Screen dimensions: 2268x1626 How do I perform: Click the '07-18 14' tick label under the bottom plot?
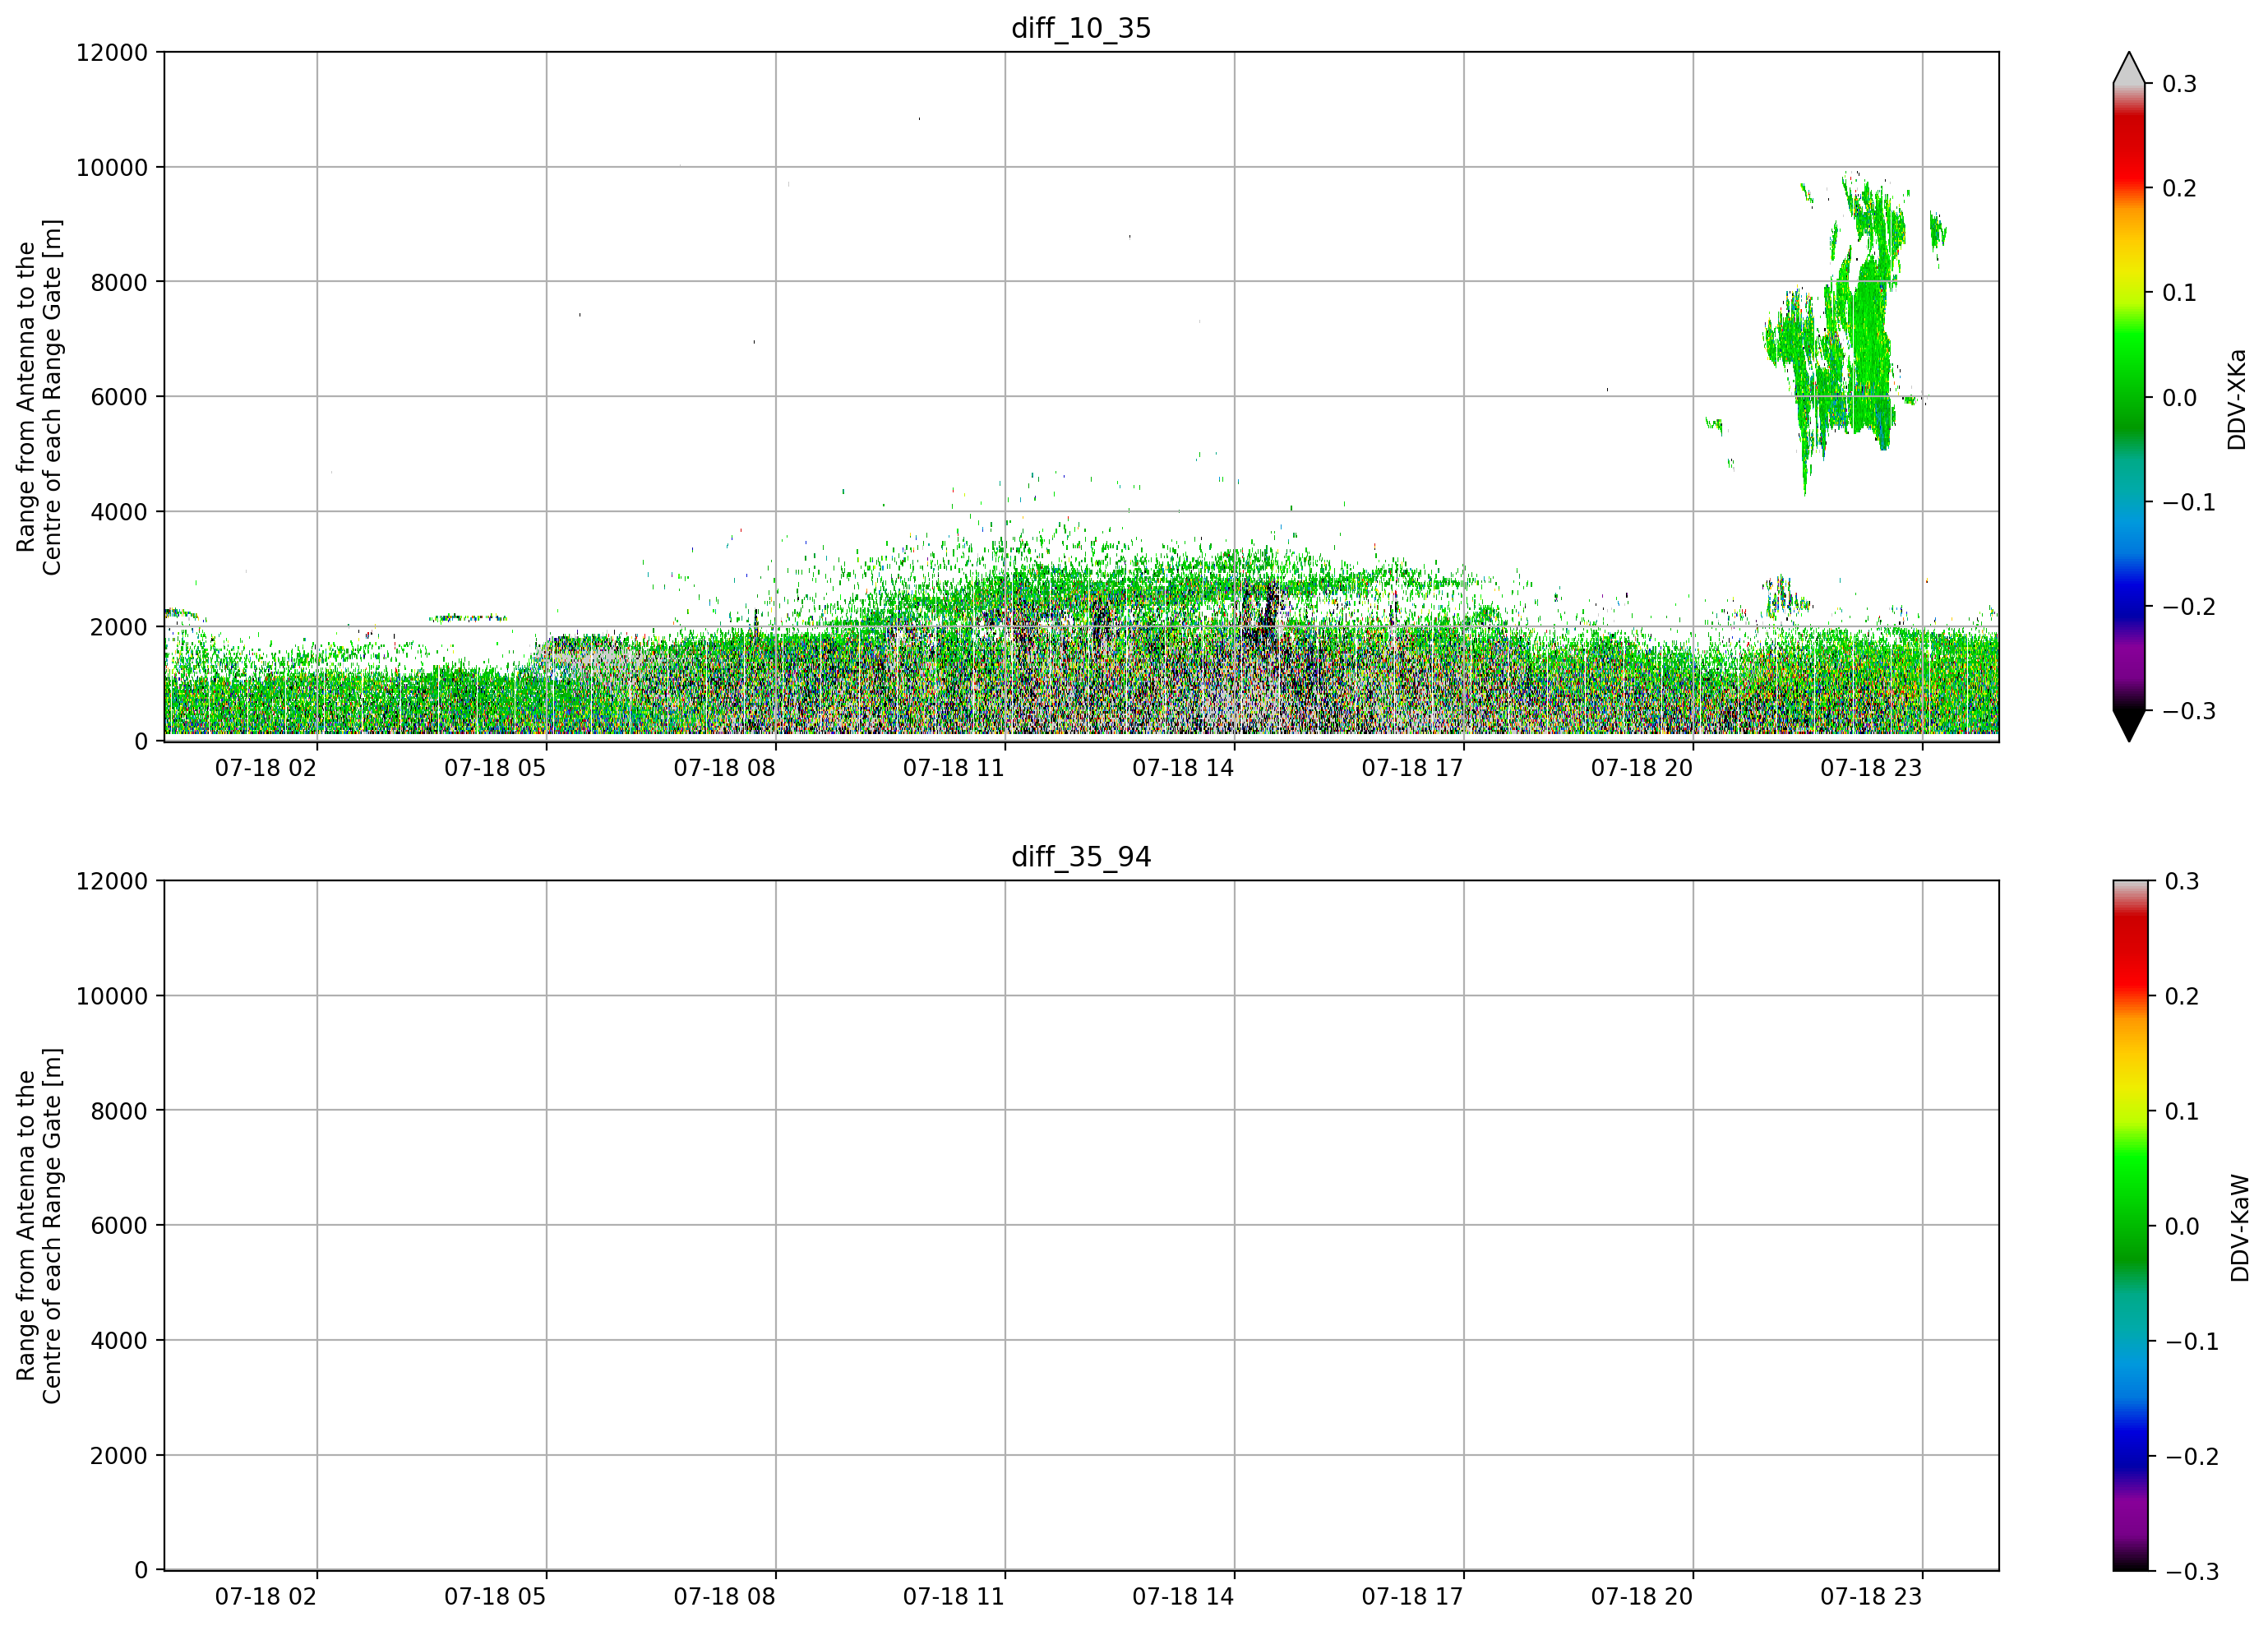point(1183,1596)
